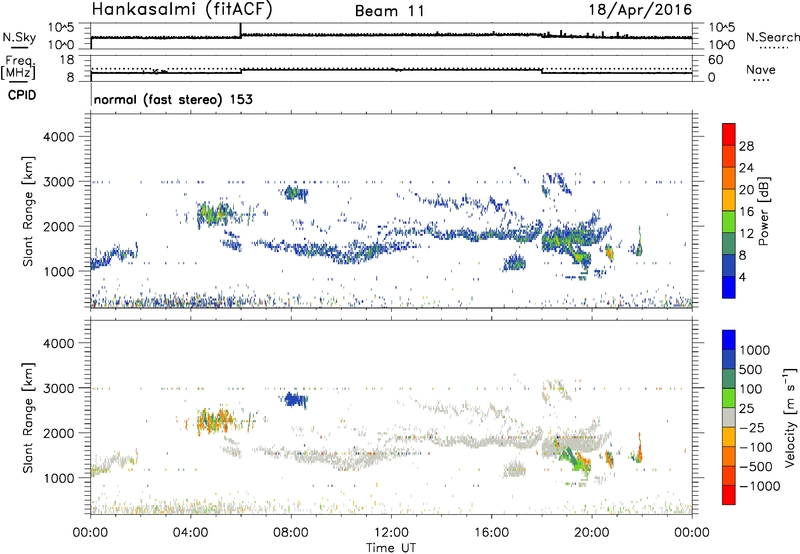Click 'Power [dB]' colorbar label
Viewport: 800px width, 554px height.
coord(763,211)
